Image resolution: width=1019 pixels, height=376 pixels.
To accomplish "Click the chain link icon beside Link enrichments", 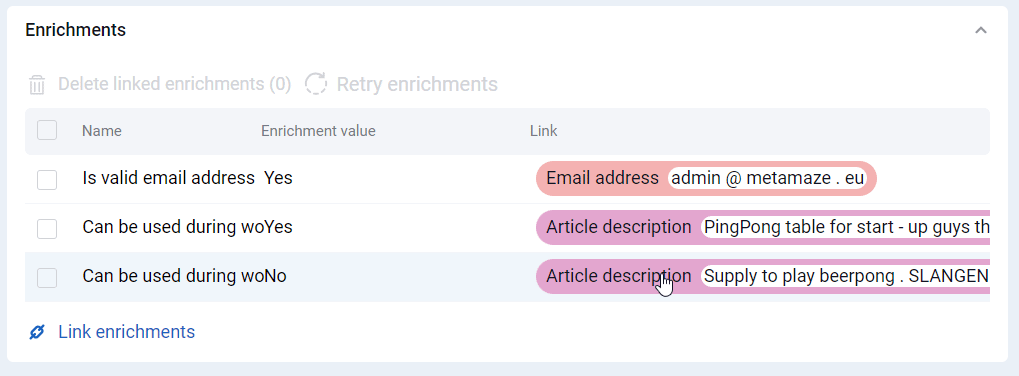I will [37, 332].
